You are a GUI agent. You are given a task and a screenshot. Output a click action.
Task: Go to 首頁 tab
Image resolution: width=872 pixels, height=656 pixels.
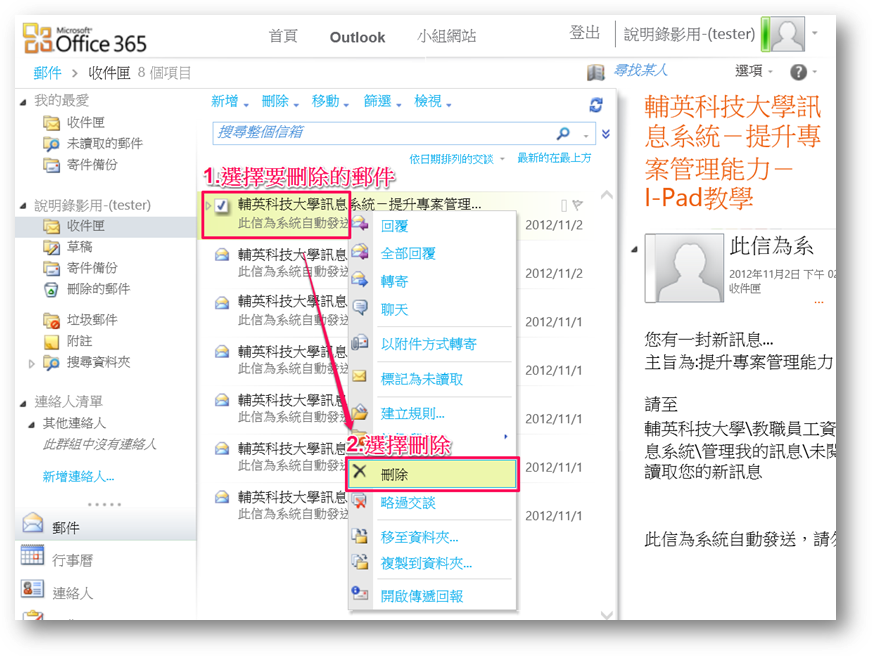(283, 36)
